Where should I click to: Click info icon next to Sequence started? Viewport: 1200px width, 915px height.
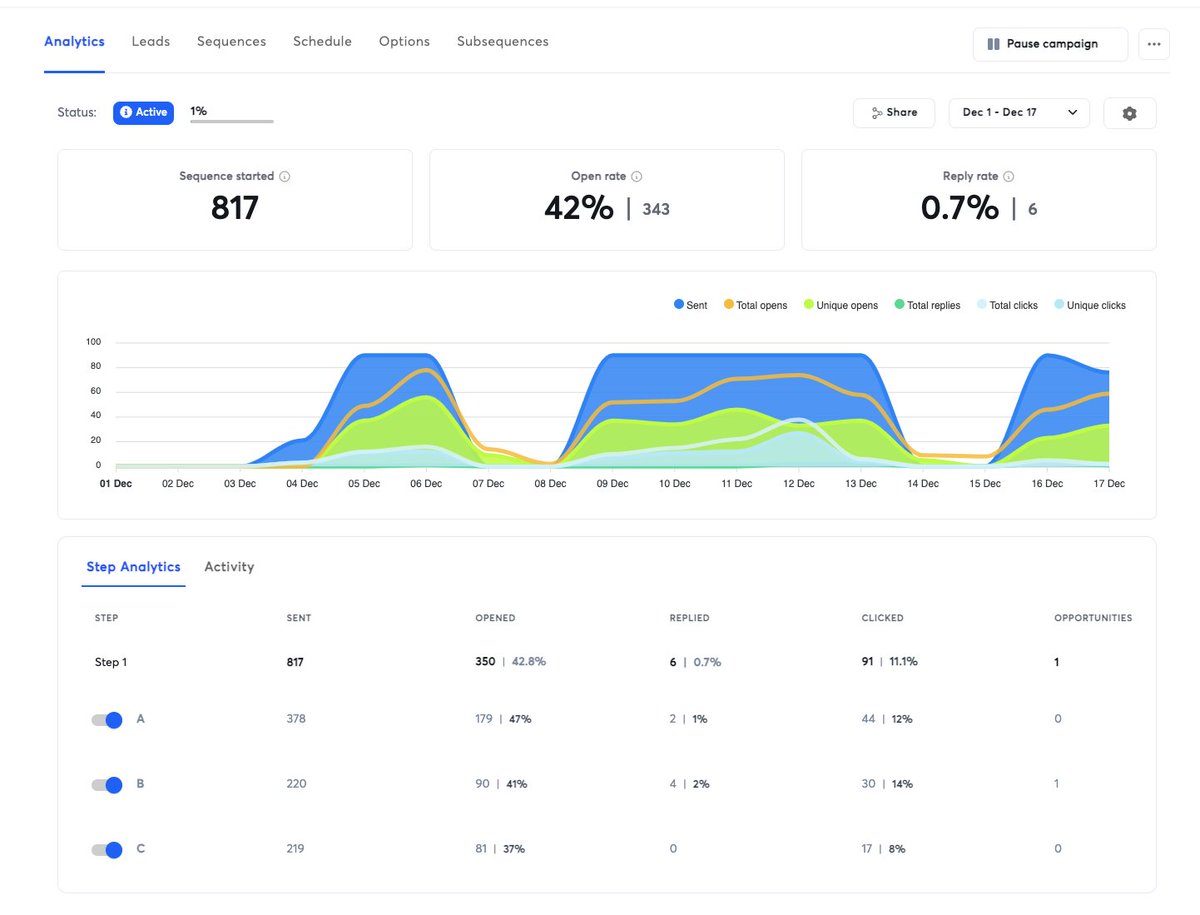pyautogui.click(x=285, y=177)
